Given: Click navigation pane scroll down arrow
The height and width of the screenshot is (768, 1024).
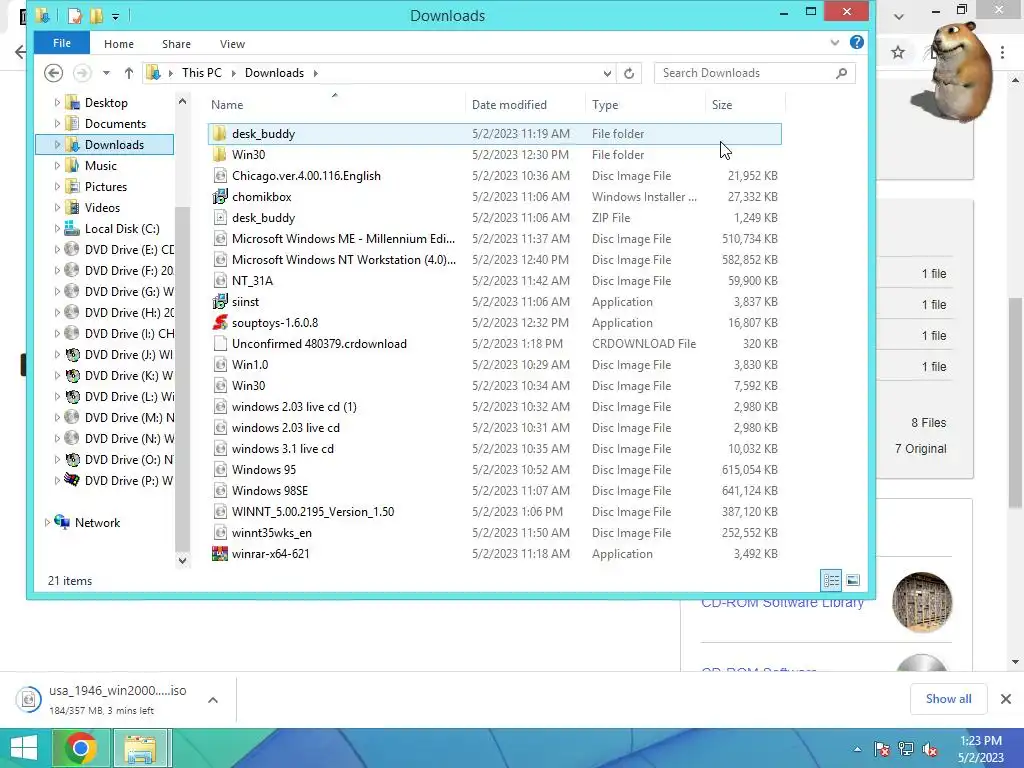Looking at the screenshot, I should click(182, 560).
